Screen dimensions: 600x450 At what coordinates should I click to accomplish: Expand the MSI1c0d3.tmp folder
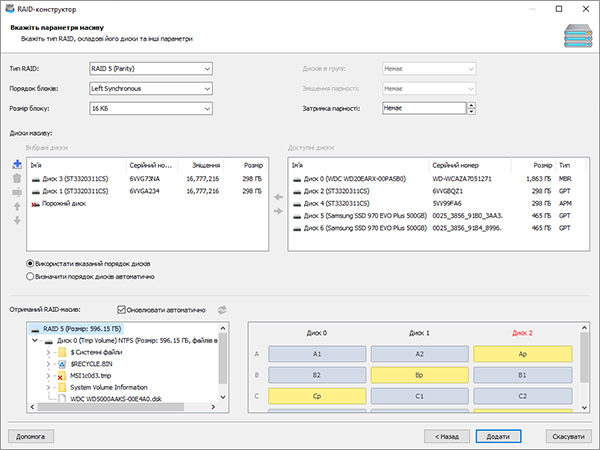49,376
